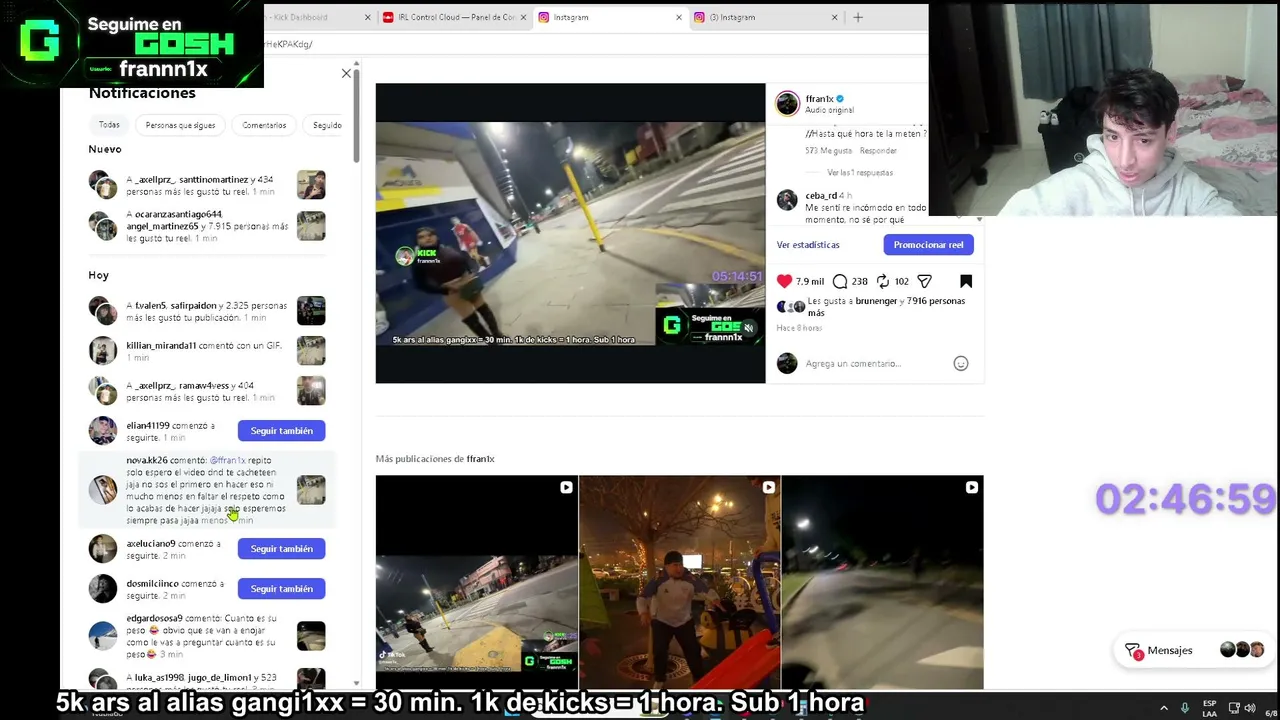Open the middle reel under Más publicaciones
The width and height of the screenshot is (1280, 720).
point(679,582)
